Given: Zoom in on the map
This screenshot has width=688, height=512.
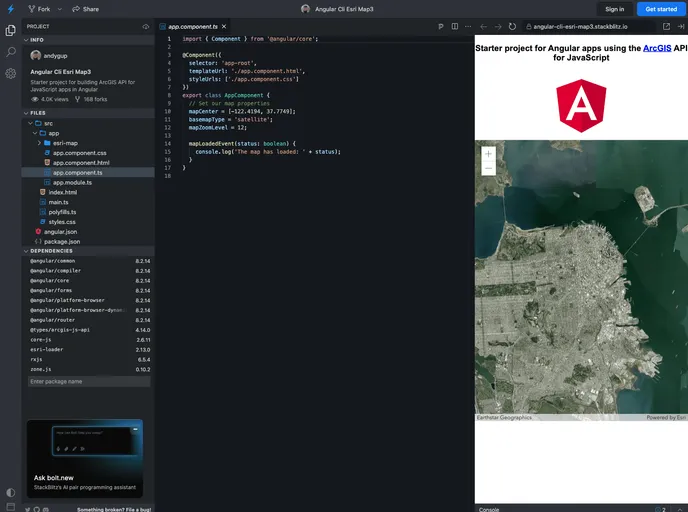Looking at the screenshot, I should pyautogui.click(x=488, y=154).
